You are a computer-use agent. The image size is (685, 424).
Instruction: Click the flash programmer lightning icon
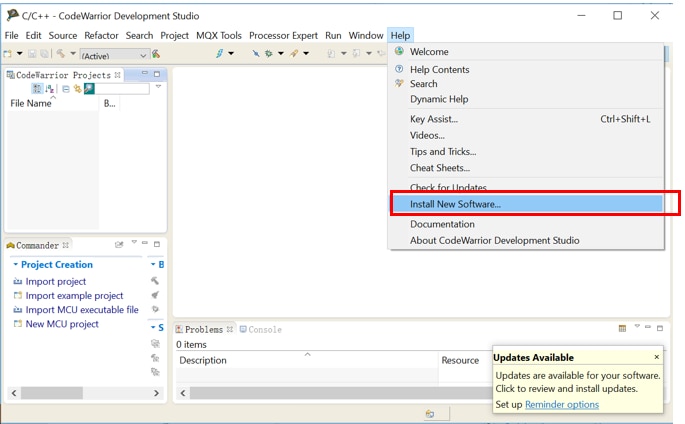220,54
